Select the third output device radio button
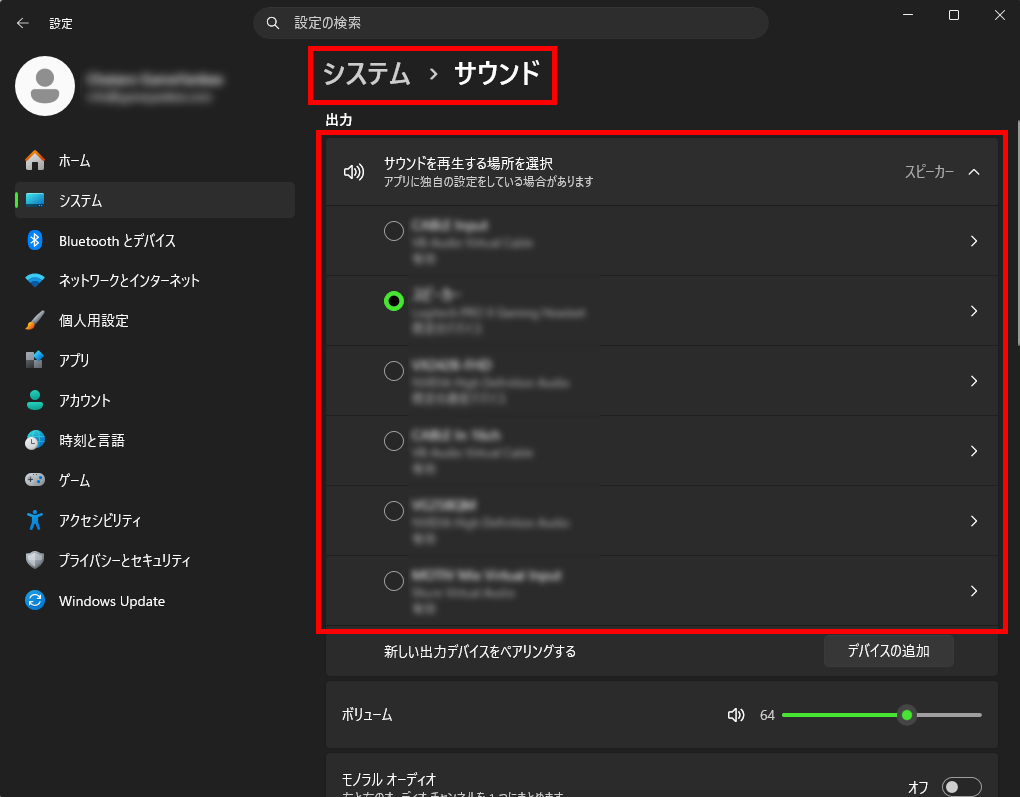Viewport: 1020px width, 797px height. click(394, 371)
